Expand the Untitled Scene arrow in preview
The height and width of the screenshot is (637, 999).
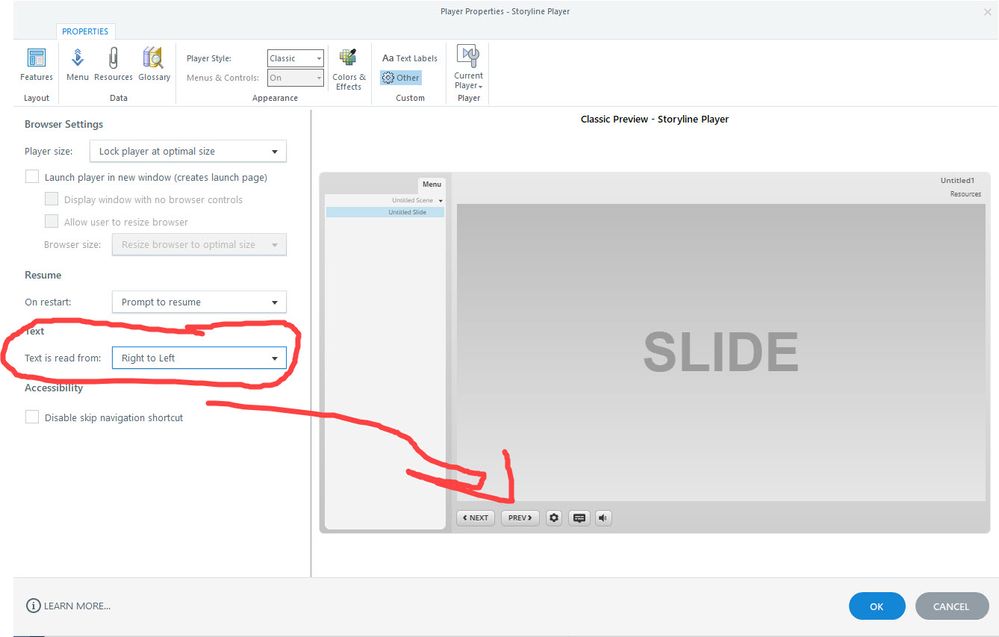click(440, 201)
